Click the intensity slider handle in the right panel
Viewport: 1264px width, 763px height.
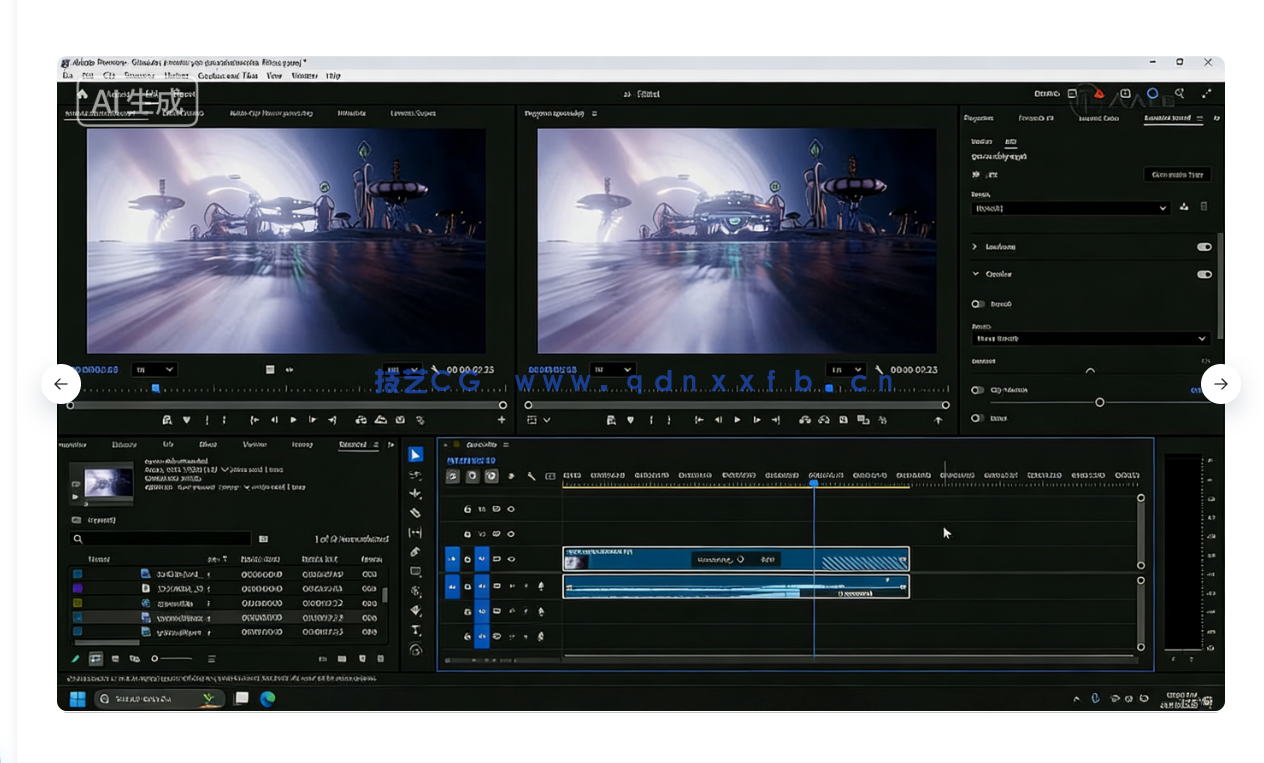1100,402
